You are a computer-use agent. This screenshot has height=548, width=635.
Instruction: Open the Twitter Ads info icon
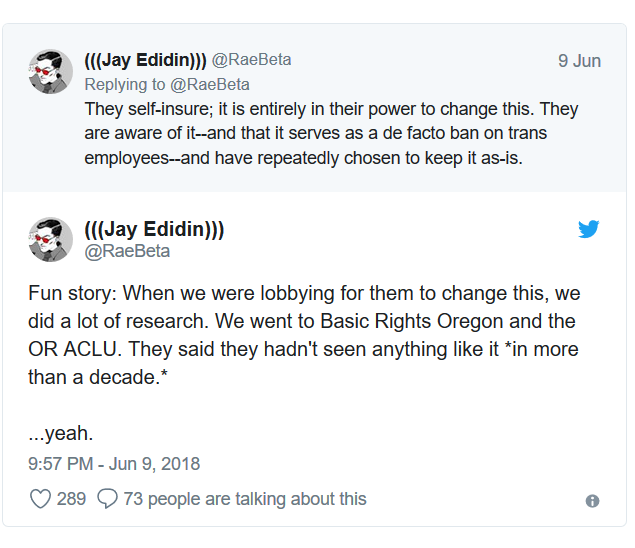pos(592,500)
